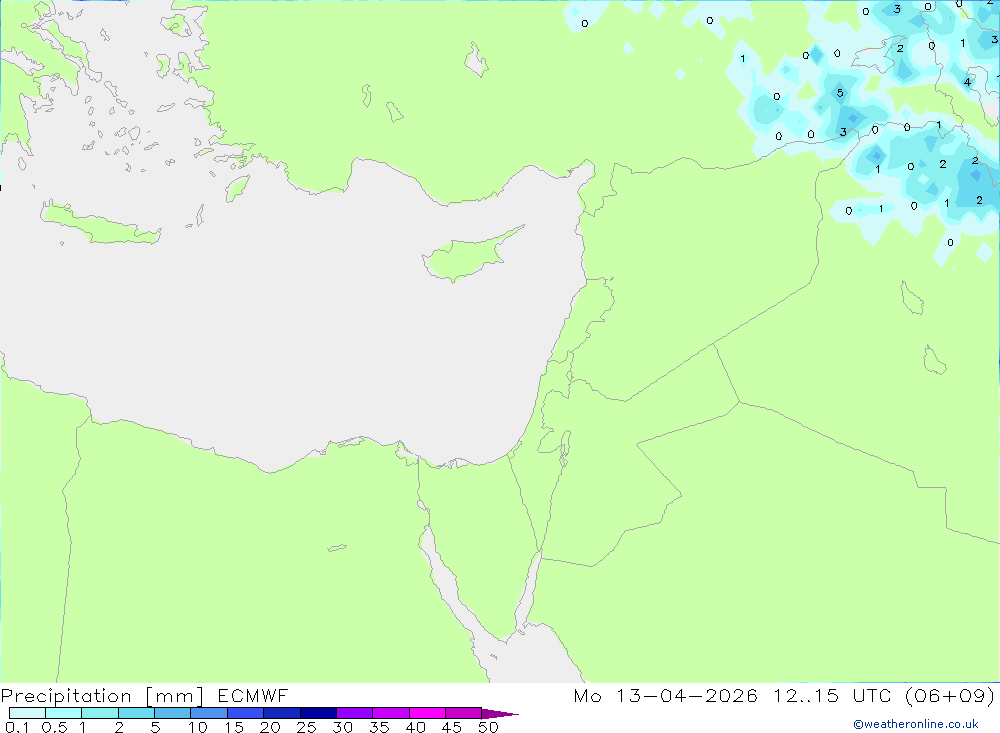
Task: Select the legend swatch between 0.5 and 1
Action: click(x=64, y=713)
